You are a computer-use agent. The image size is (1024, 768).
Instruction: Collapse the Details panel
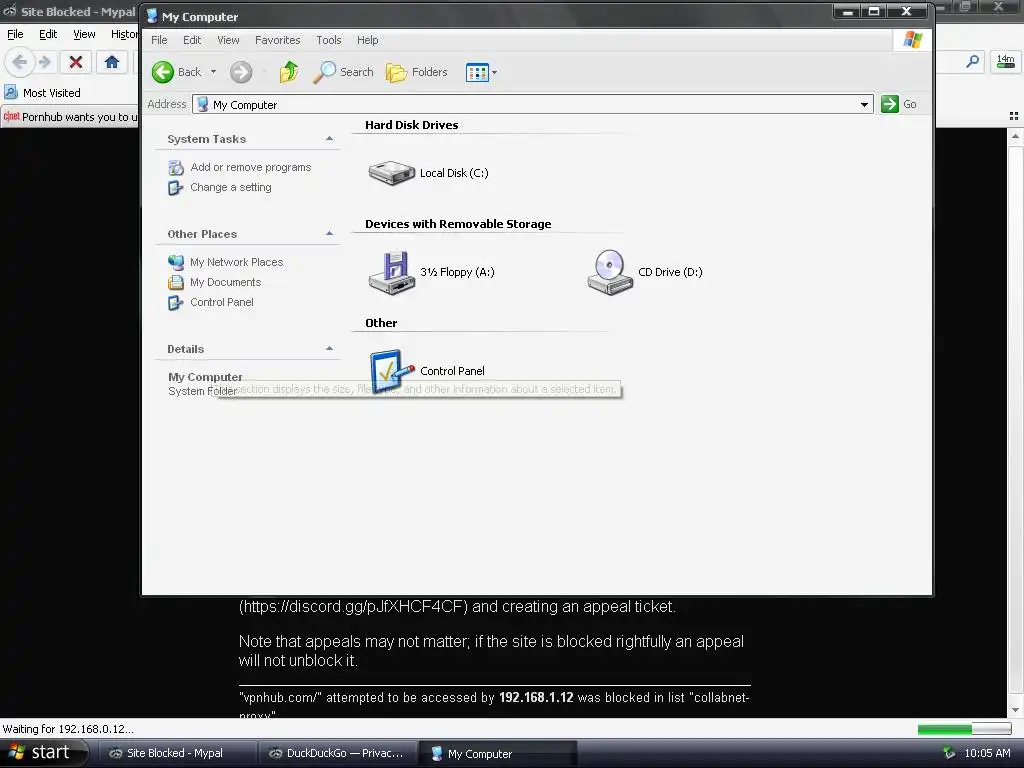[x=329, y=348]
